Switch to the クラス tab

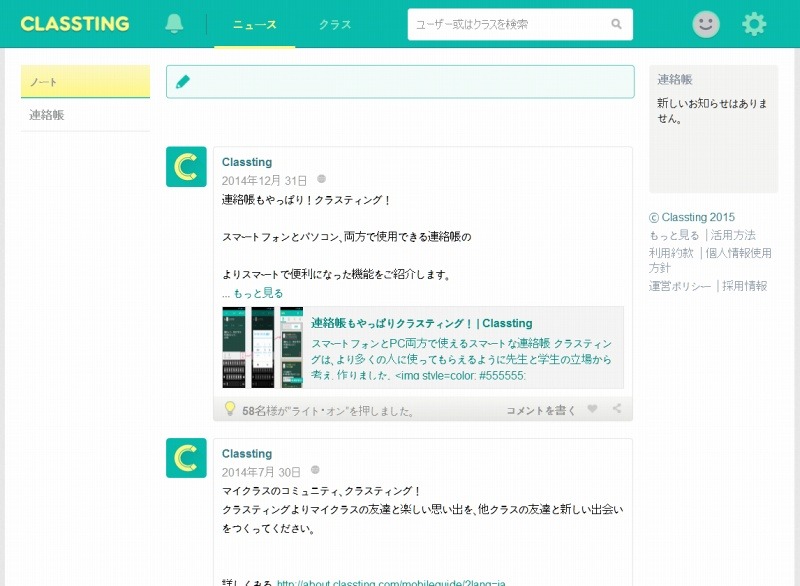(x=335, y=24)
